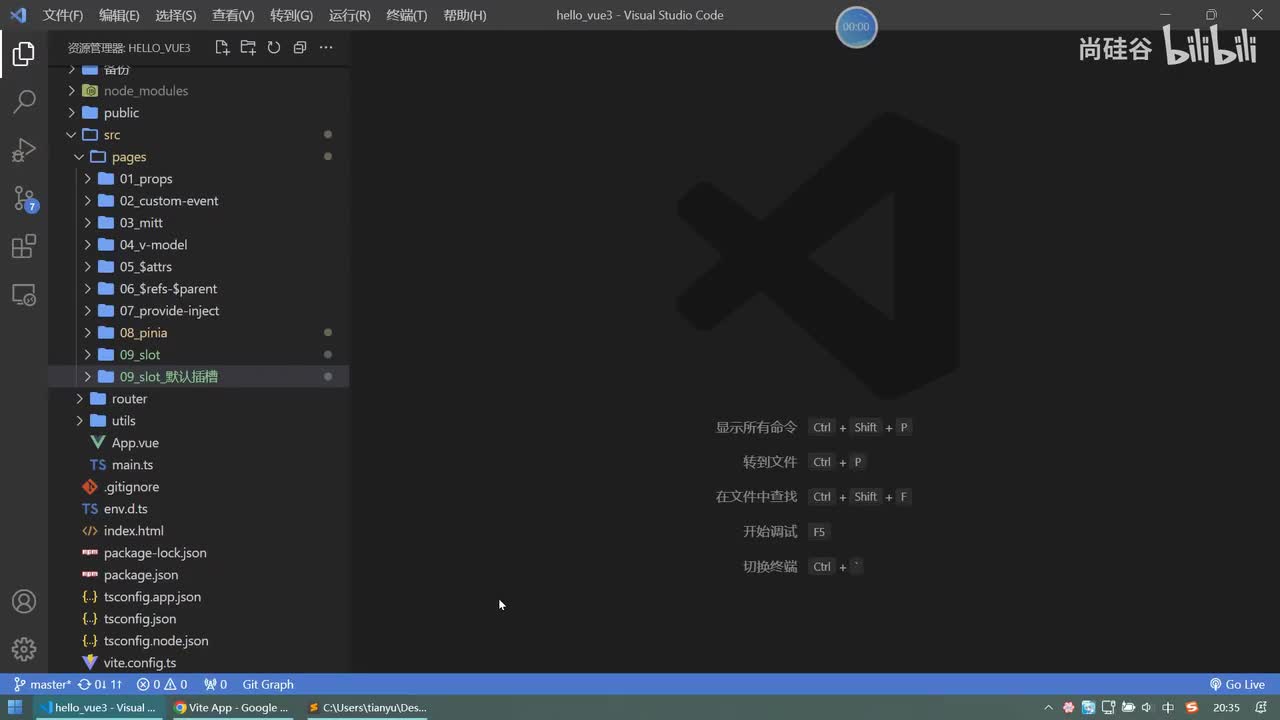Select the 04_v-model folder
Screen dimensions: 1280x720
pos(198,245)
